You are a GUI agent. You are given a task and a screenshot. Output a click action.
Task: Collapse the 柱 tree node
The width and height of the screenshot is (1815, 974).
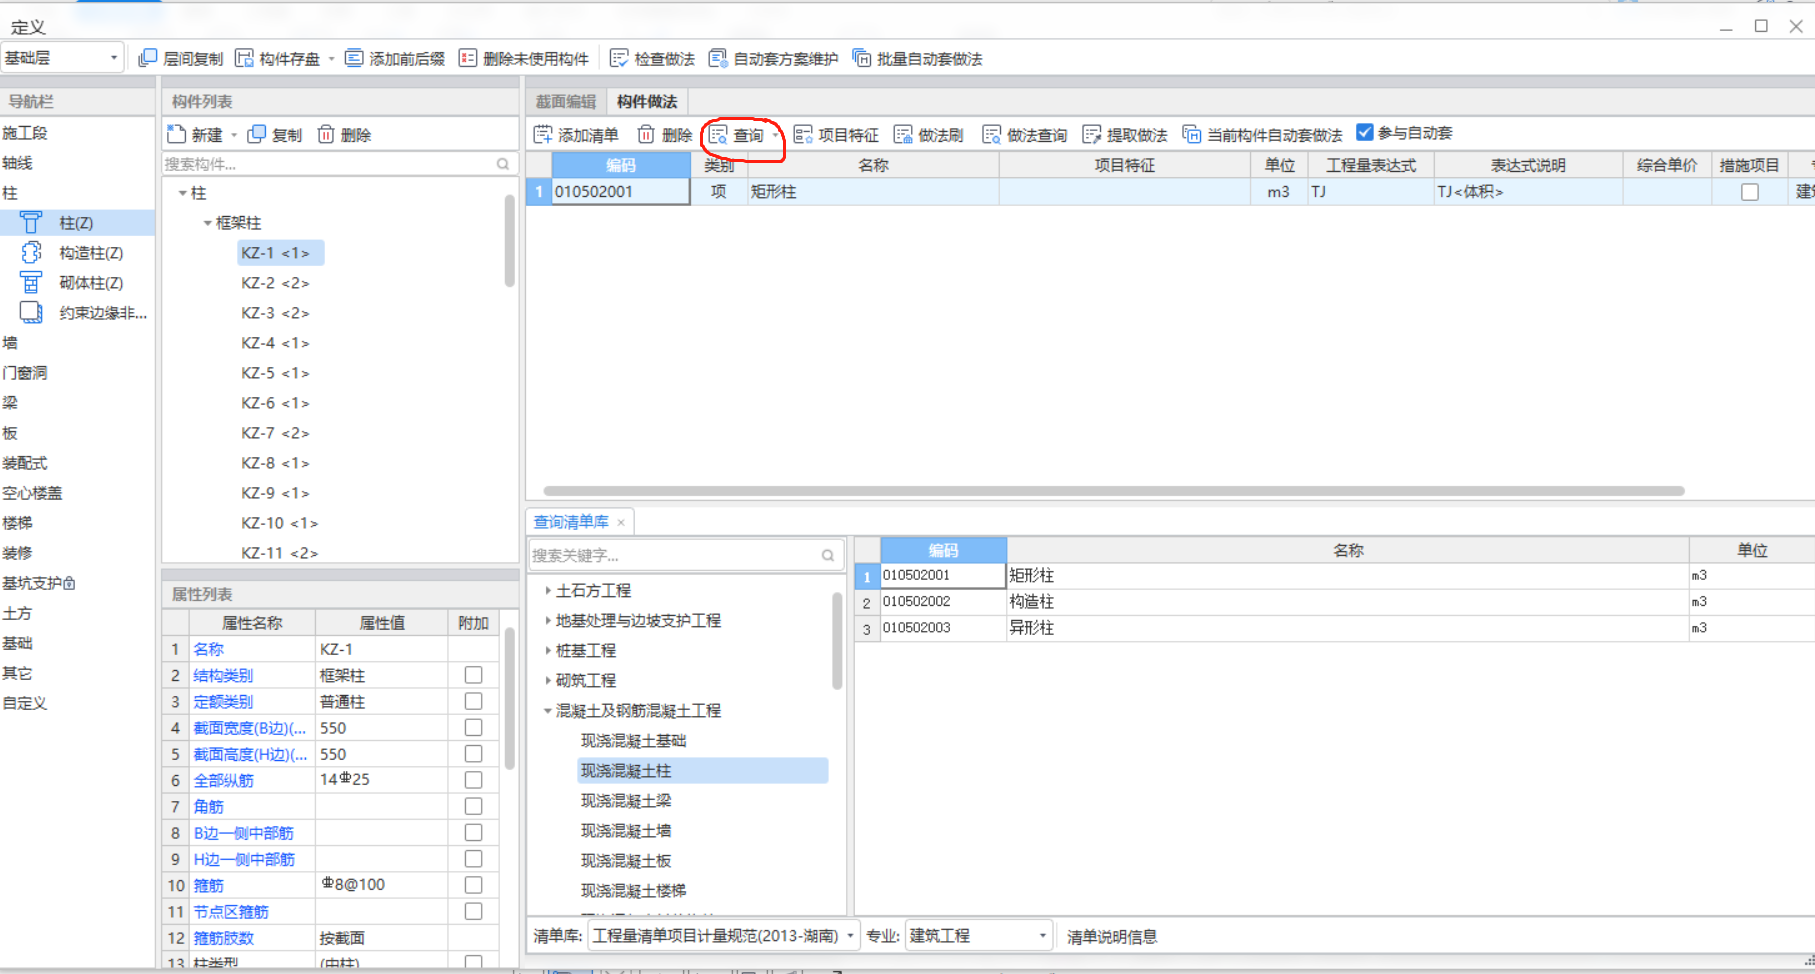coord(183,193)
